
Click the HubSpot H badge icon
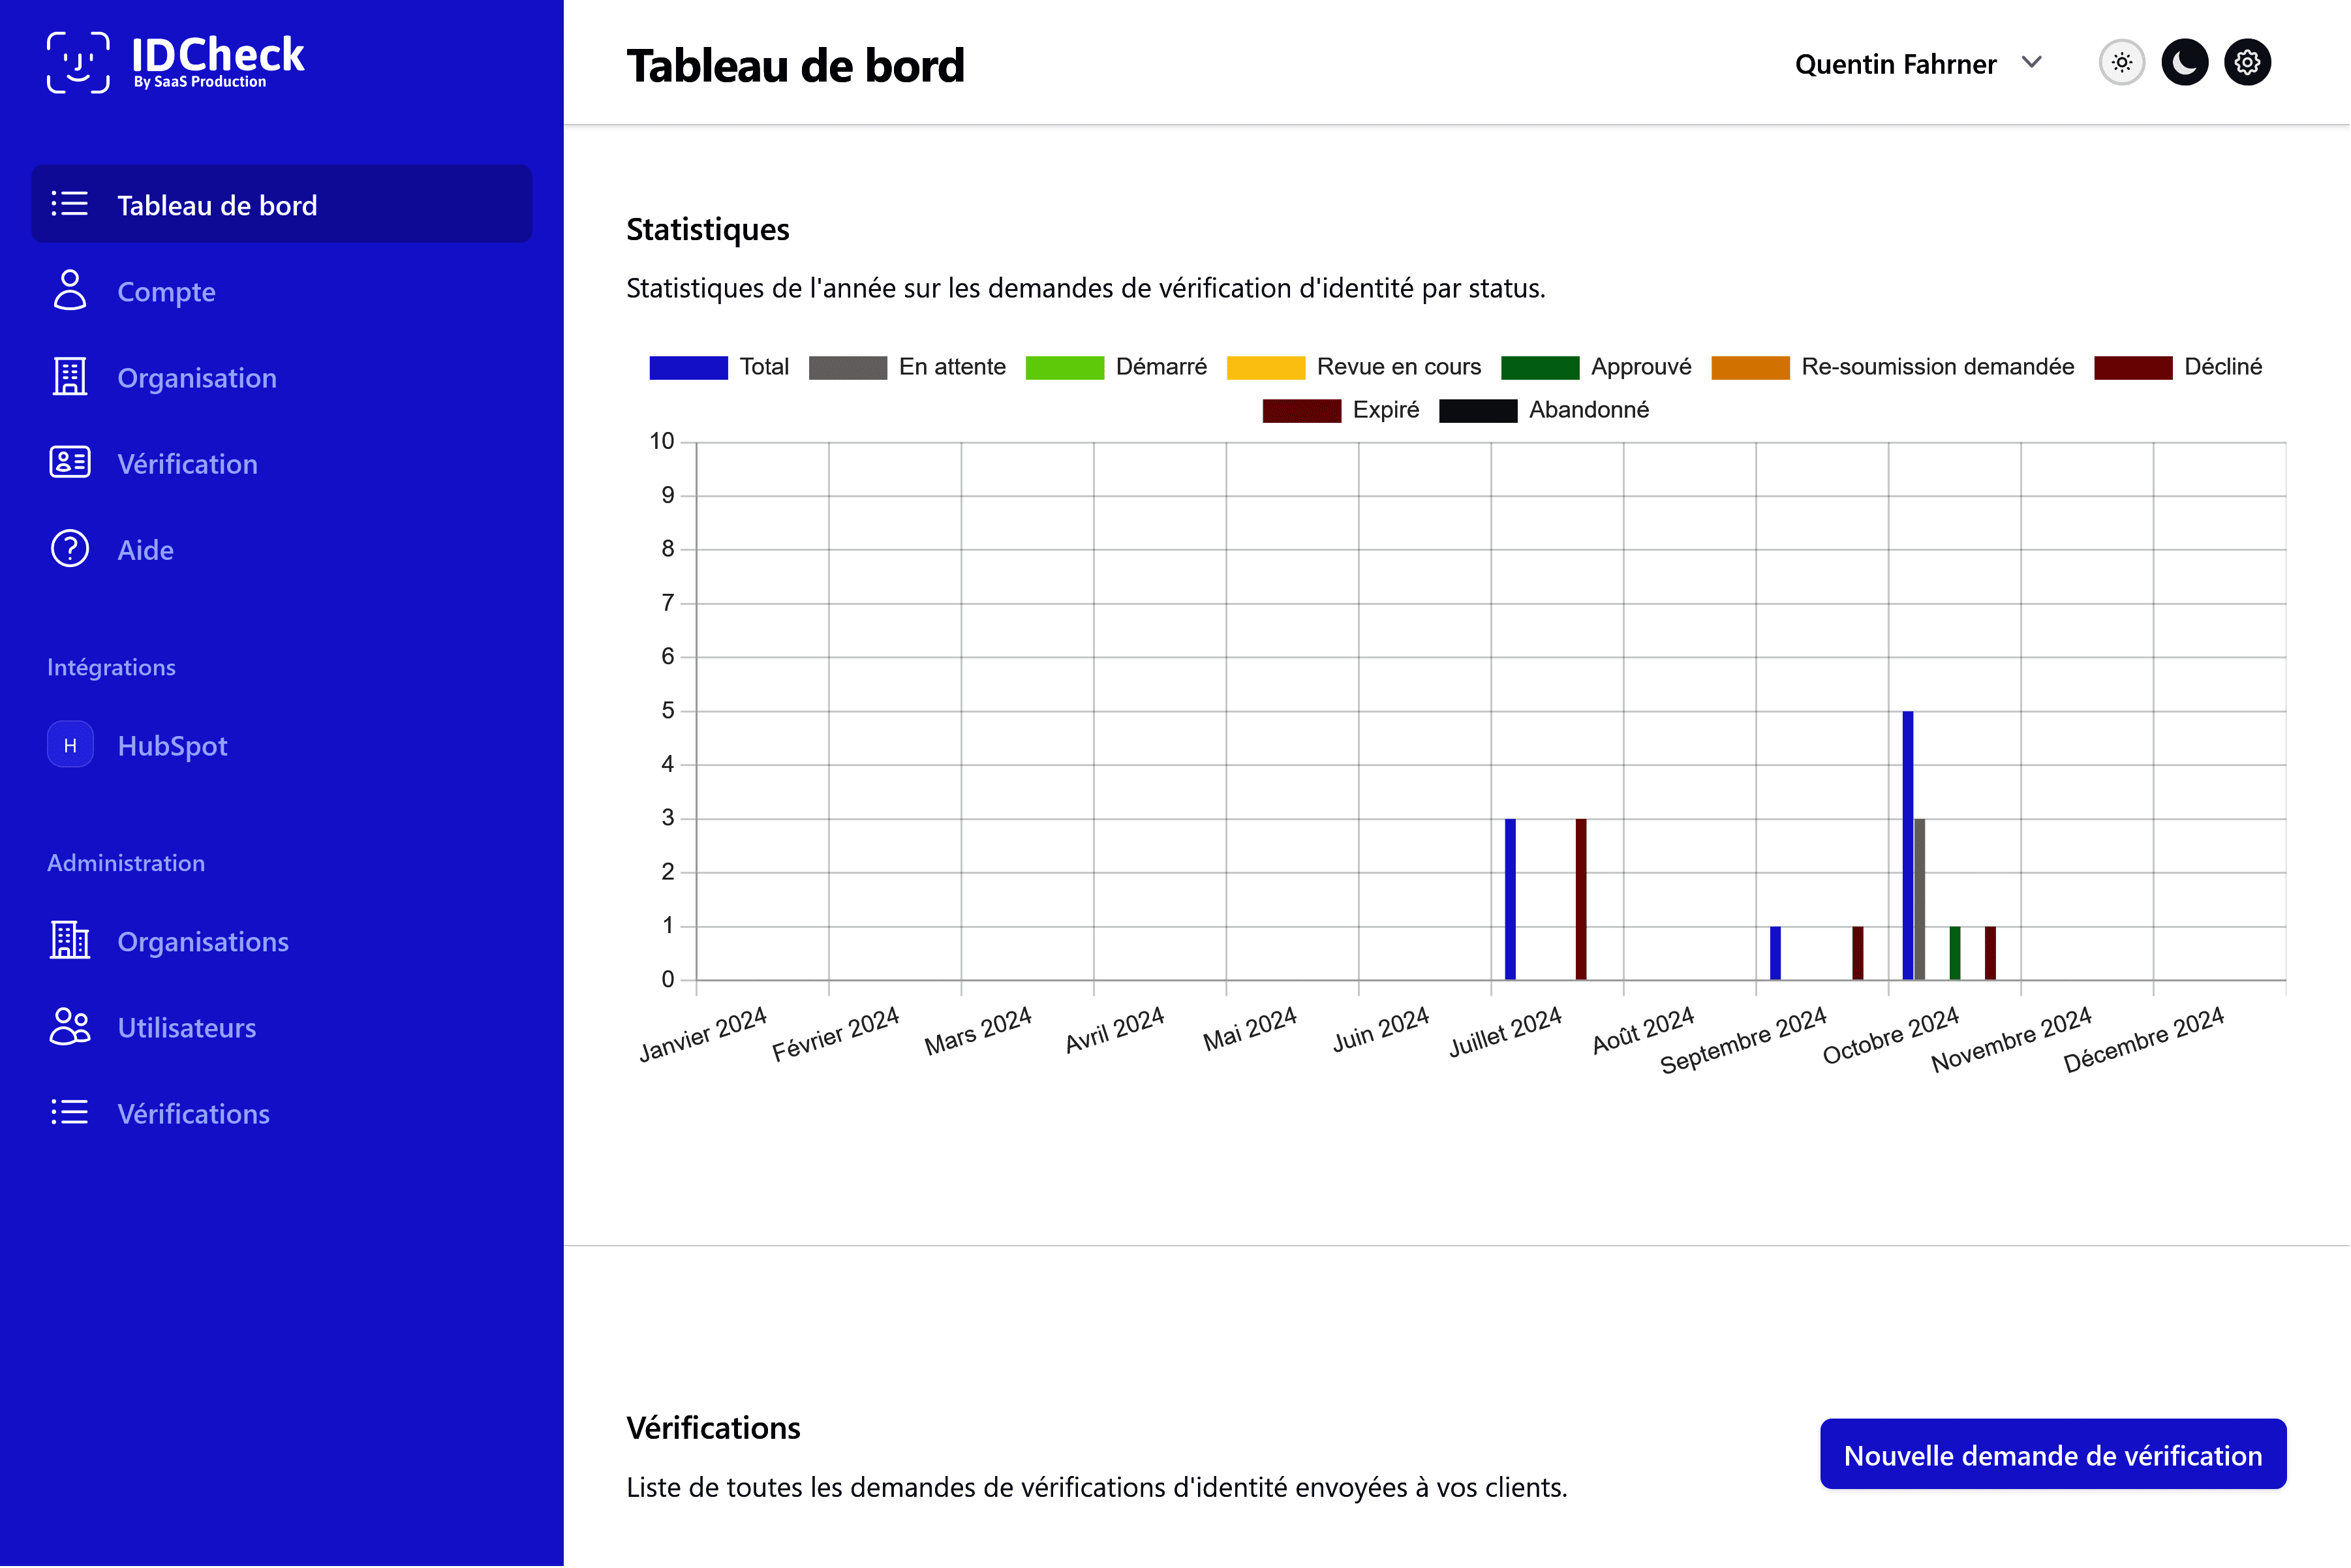[70, 745]
